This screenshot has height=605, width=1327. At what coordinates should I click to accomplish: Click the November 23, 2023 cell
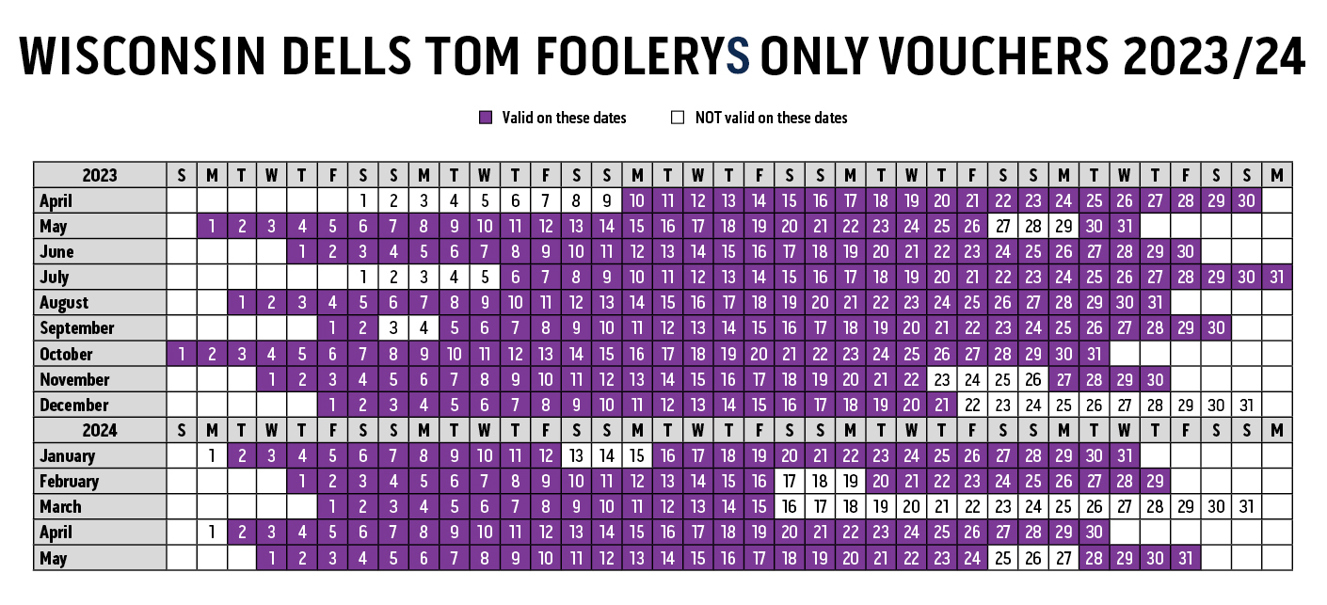click(x=942, y=379)
